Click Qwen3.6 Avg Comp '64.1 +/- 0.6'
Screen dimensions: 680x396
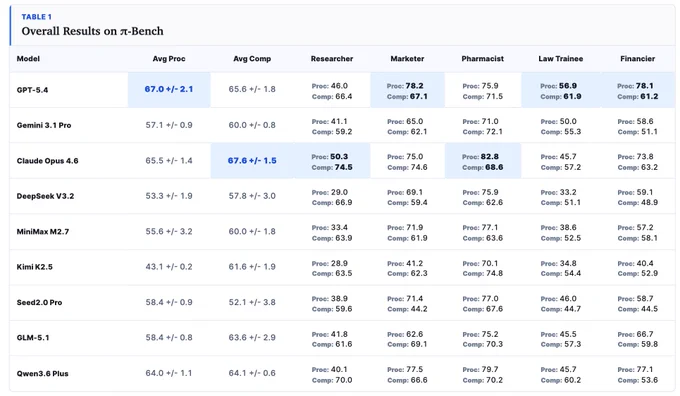click(x=252, y=373)
